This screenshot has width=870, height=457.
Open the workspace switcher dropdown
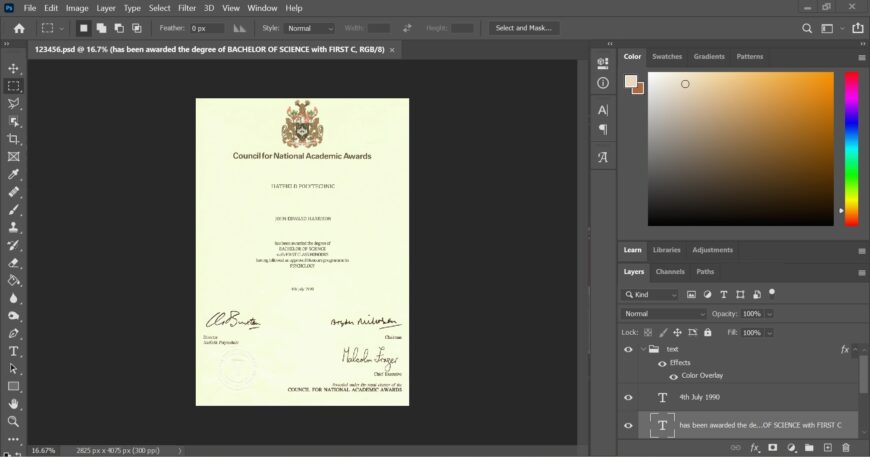tap(832, 28)
